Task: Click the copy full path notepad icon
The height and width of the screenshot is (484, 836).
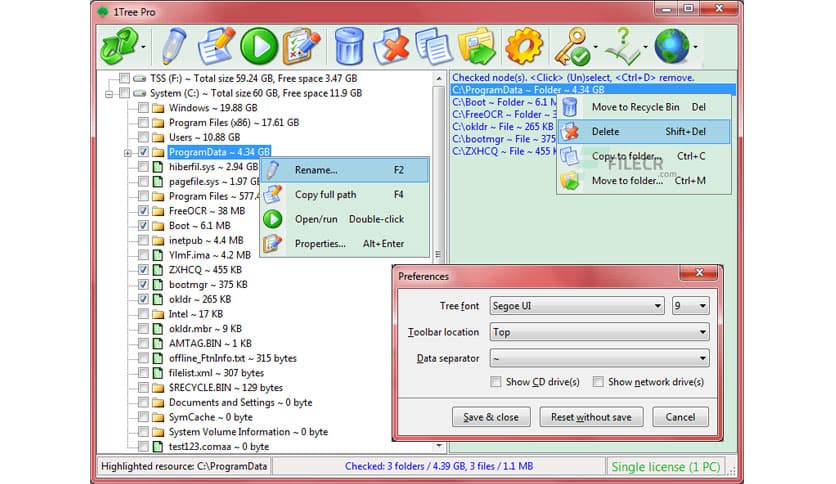Action: (x=216, y=46)
